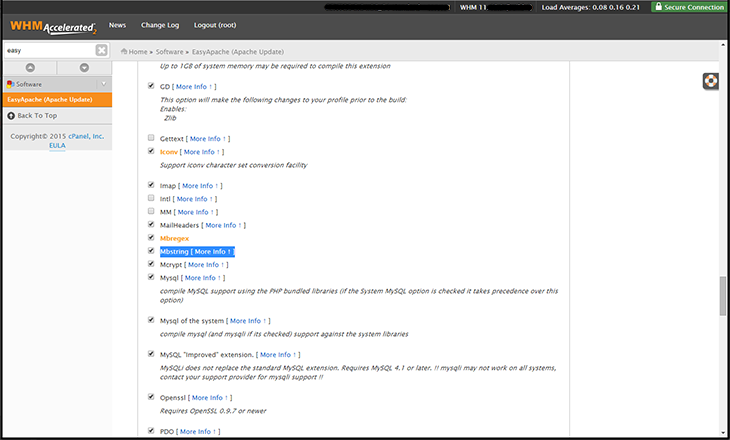The height and width of the screenshot is (440, 730).
Task: Toggle the Iconv checkbox
Action: (x=151, y=151)
